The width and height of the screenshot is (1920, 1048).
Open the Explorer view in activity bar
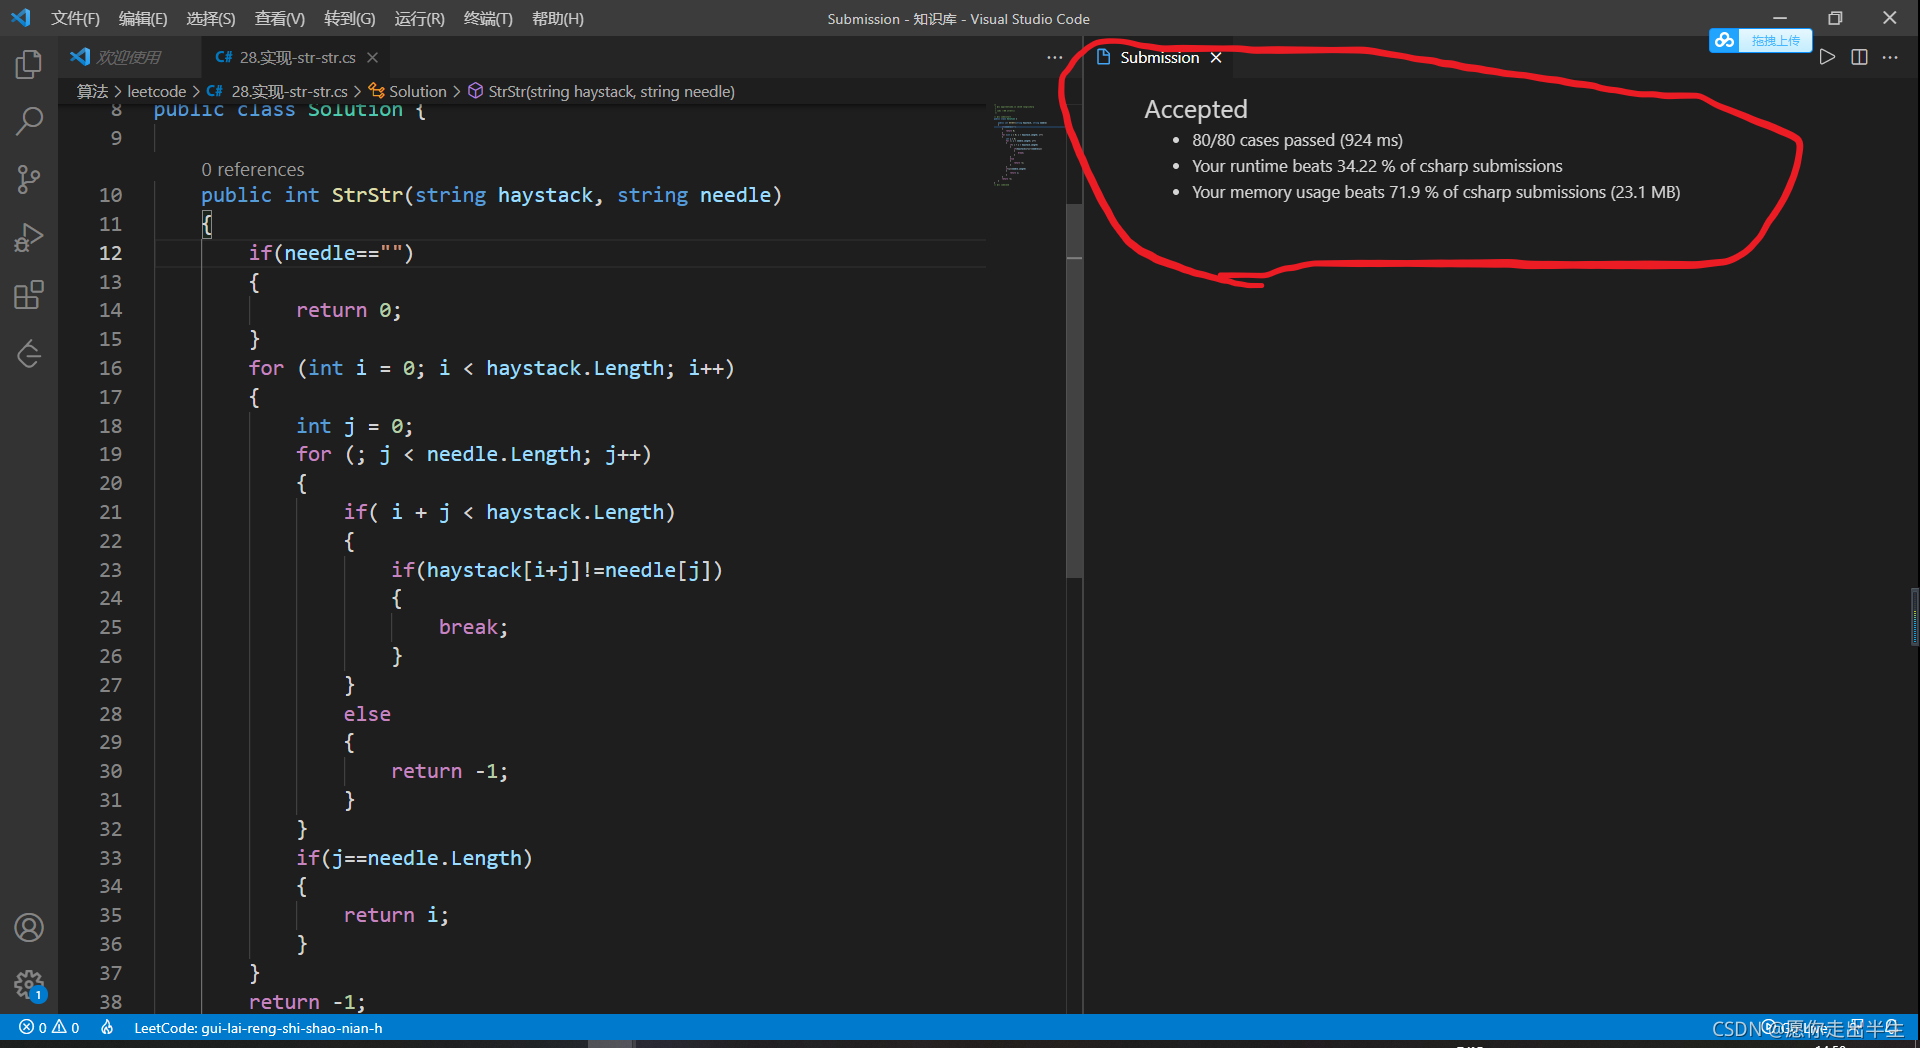click(29, 64)
